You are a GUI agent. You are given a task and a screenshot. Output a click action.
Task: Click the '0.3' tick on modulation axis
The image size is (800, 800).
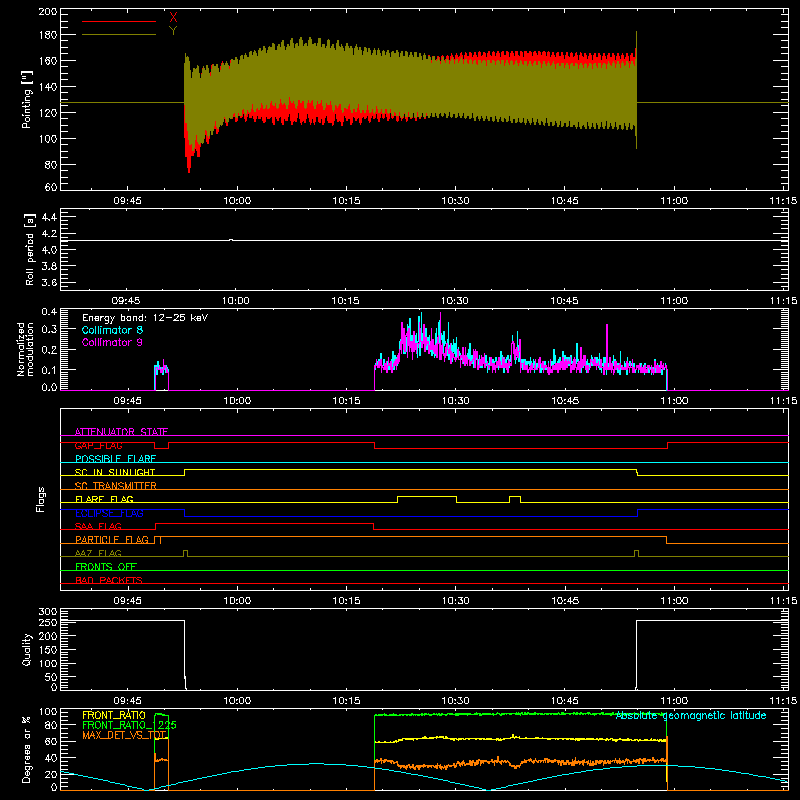pos(49,329)
